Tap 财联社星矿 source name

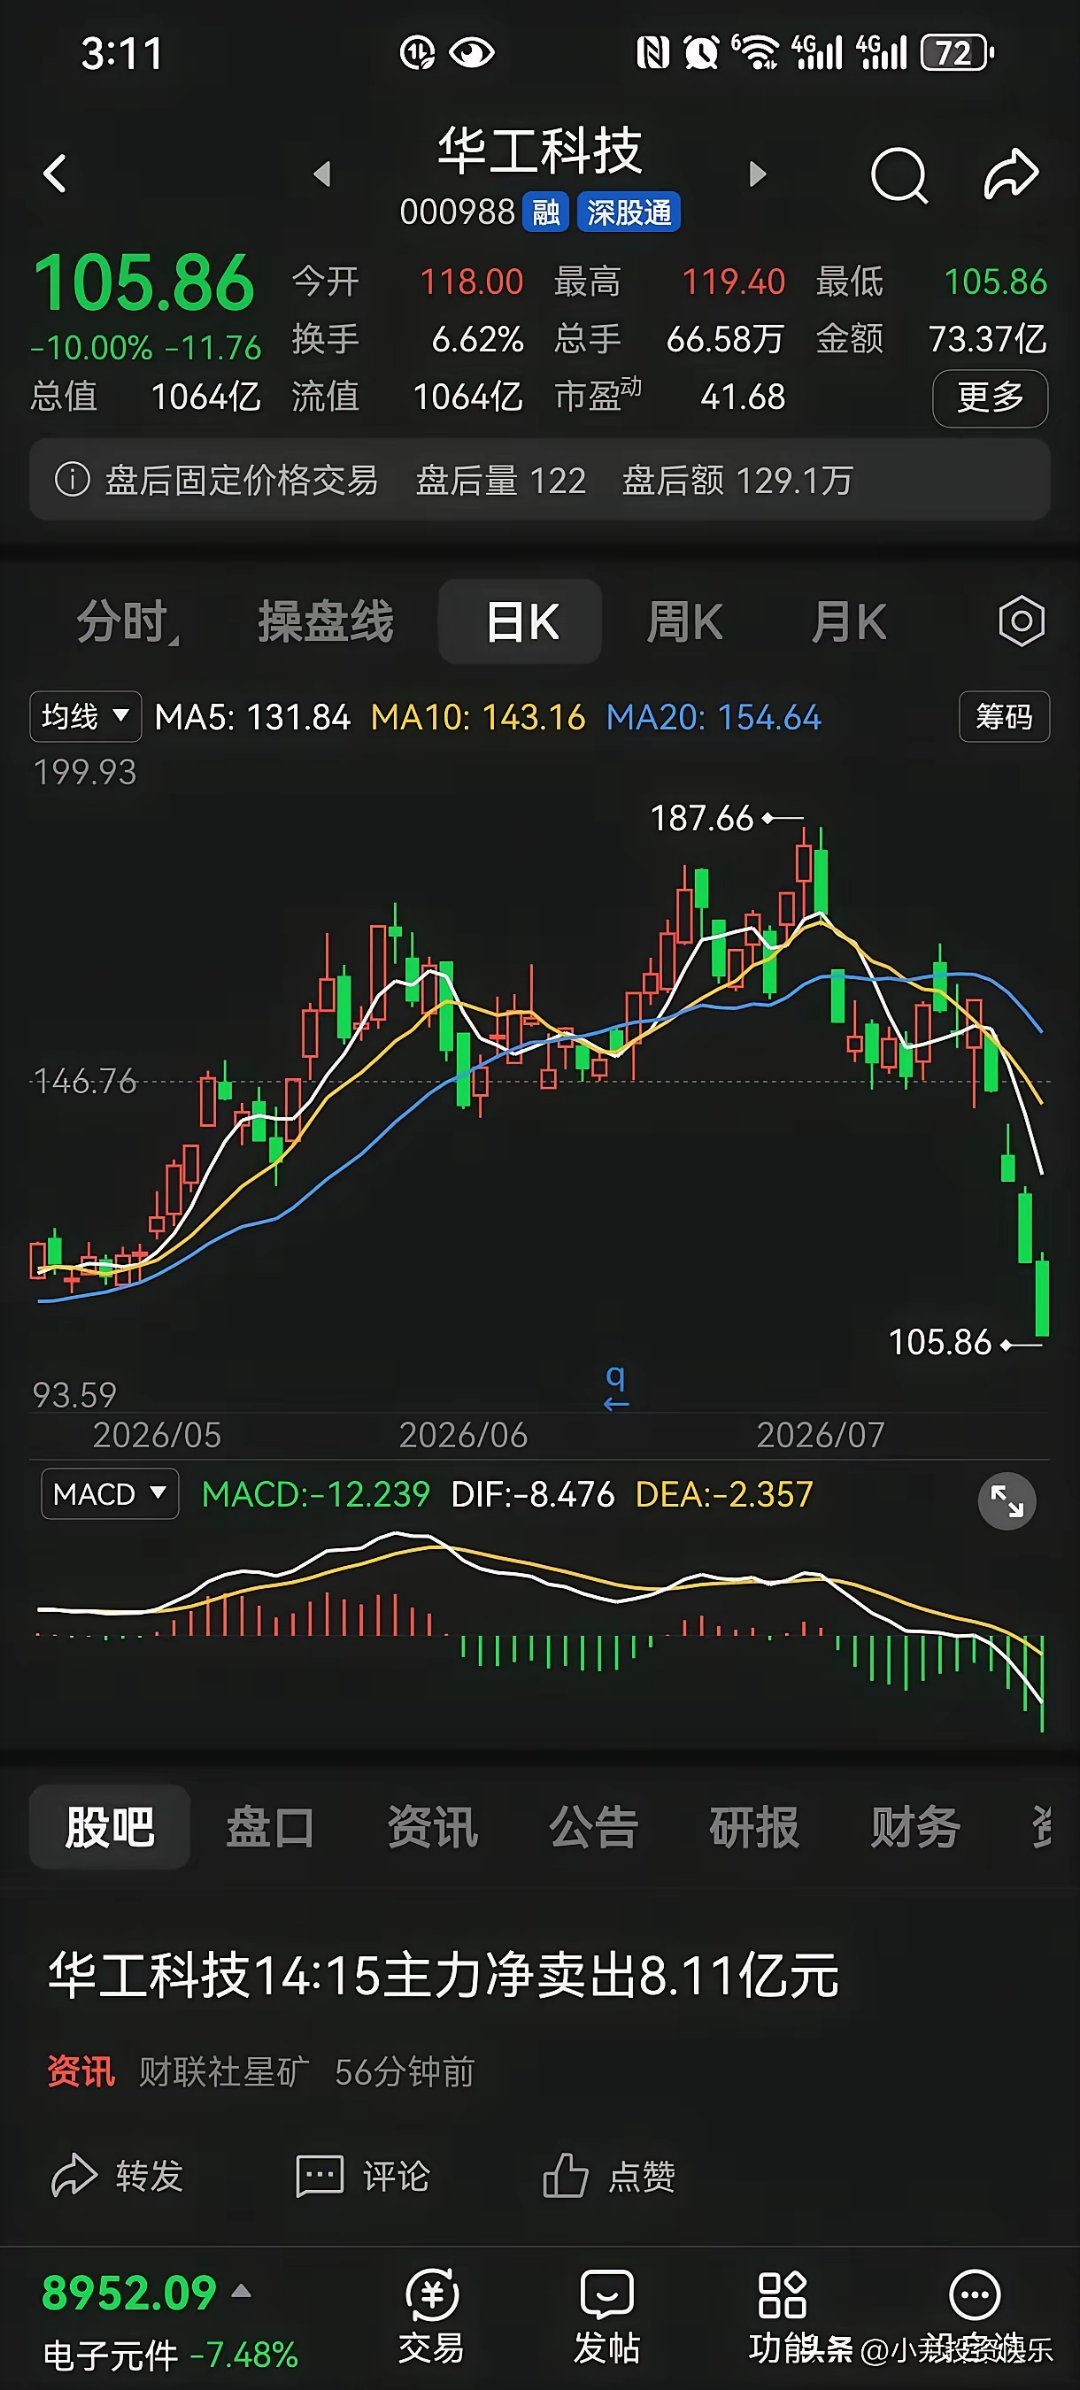click(224, 2072)
